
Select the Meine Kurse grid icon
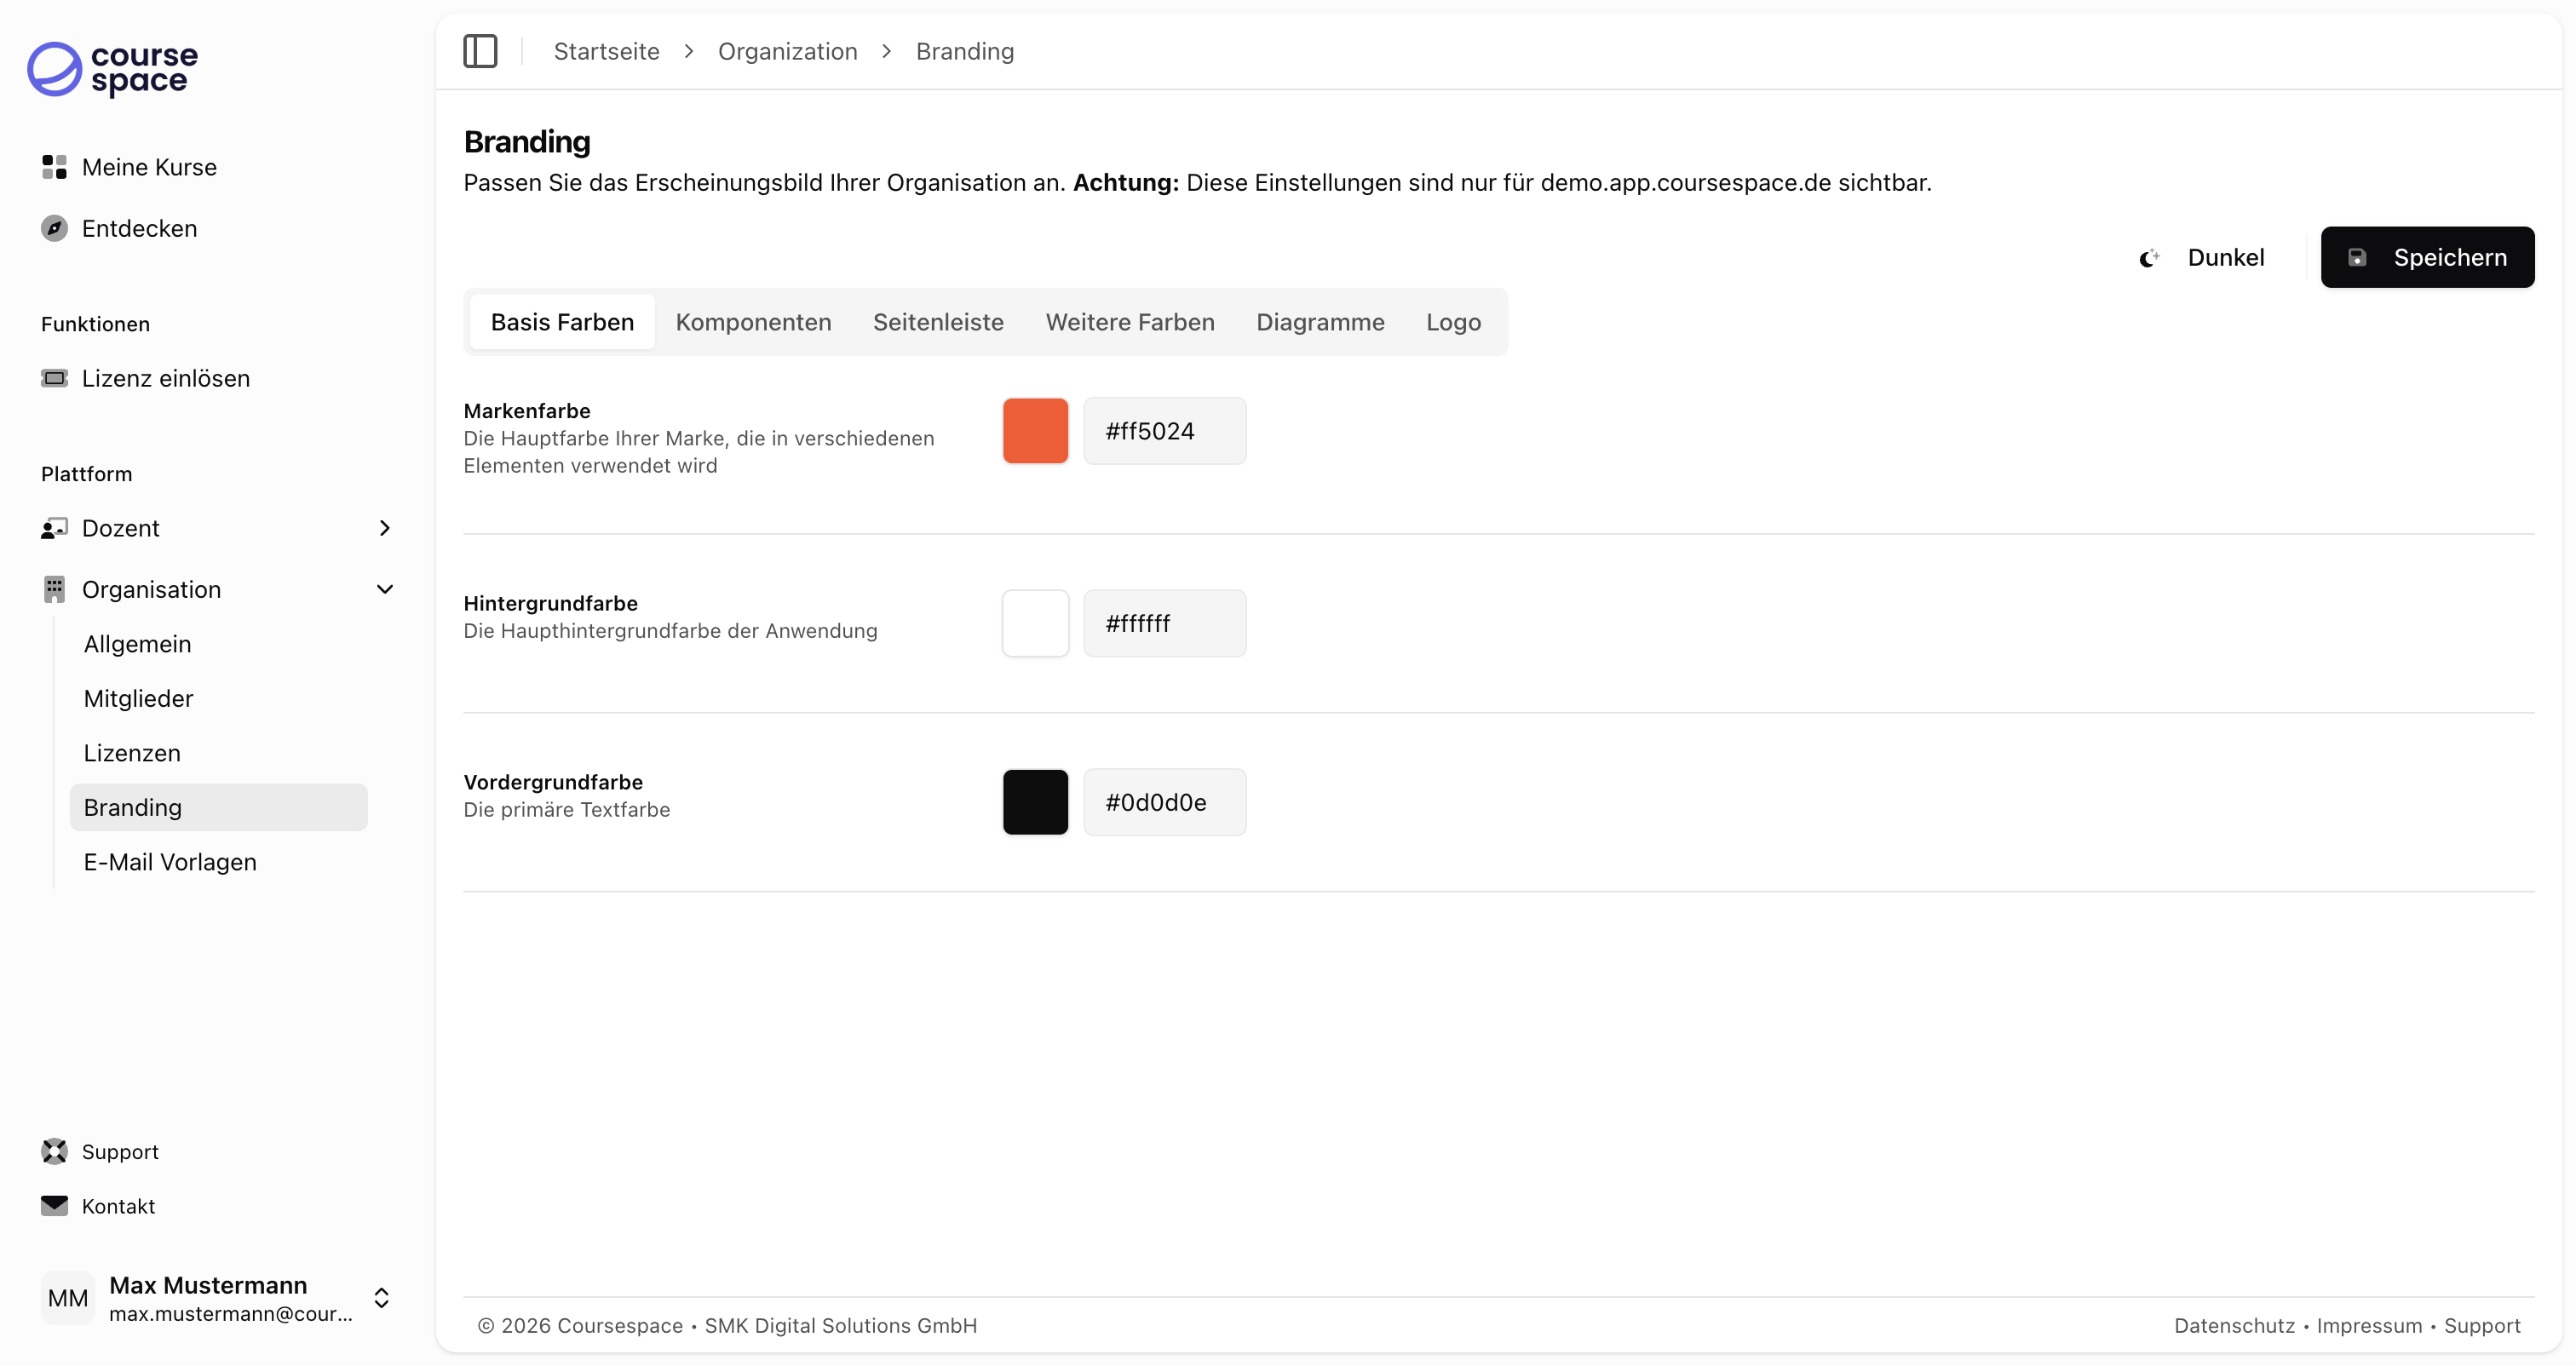[54, 167]
